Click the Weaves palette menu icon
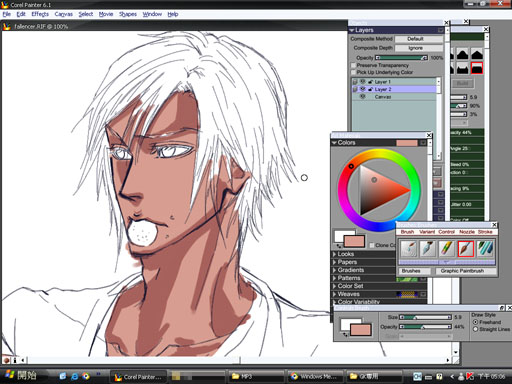The image size is (512, 384). [x=423, y=294]
